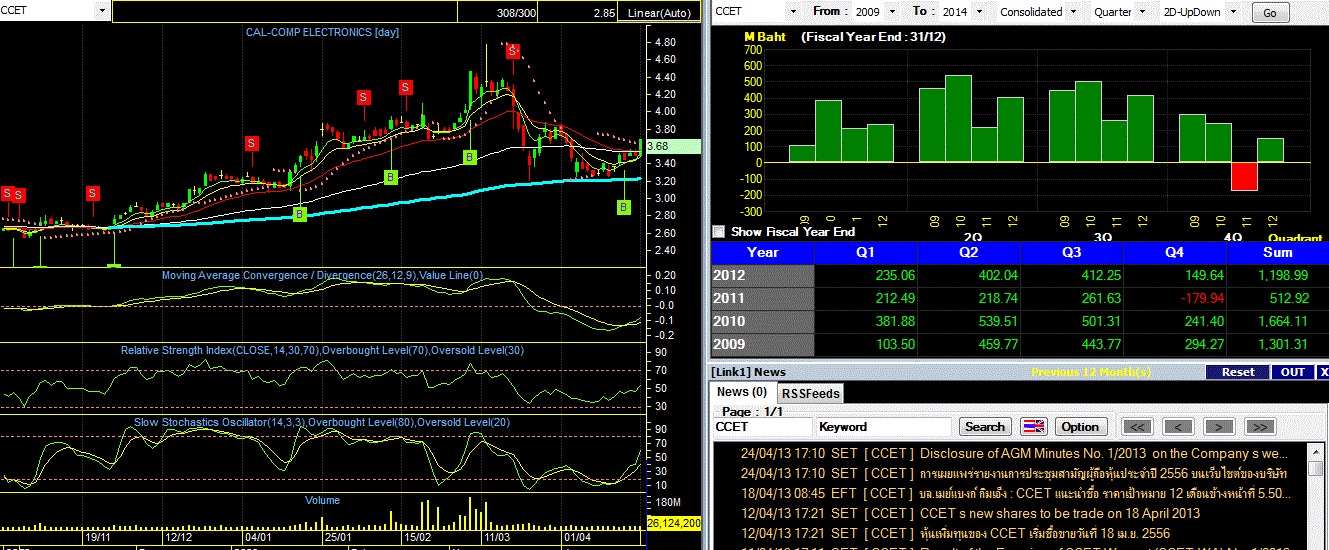Viewport: 1329px width, 550px height.
Task: Open news Disclosure of AGM Minutes No. 1/2013
Action: click(x=1103, y=454)
